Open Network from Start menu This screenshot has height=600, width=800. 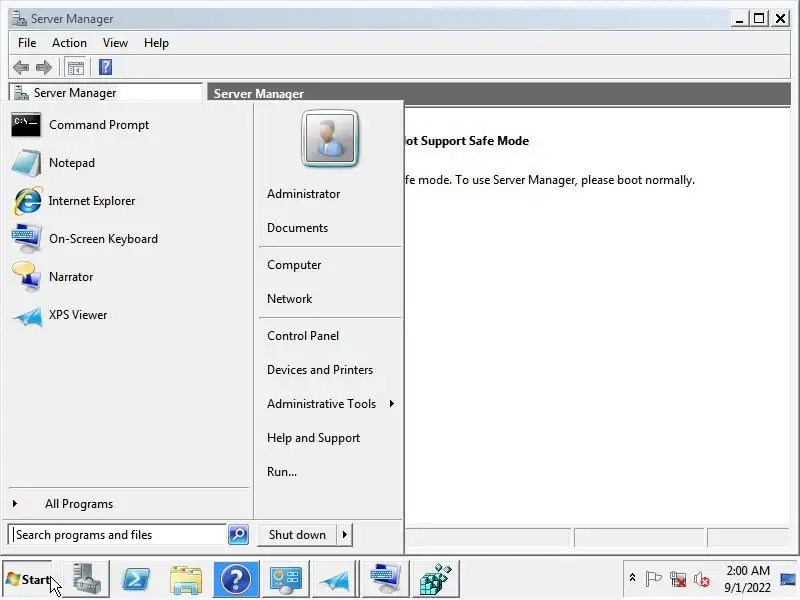point(290,299)
